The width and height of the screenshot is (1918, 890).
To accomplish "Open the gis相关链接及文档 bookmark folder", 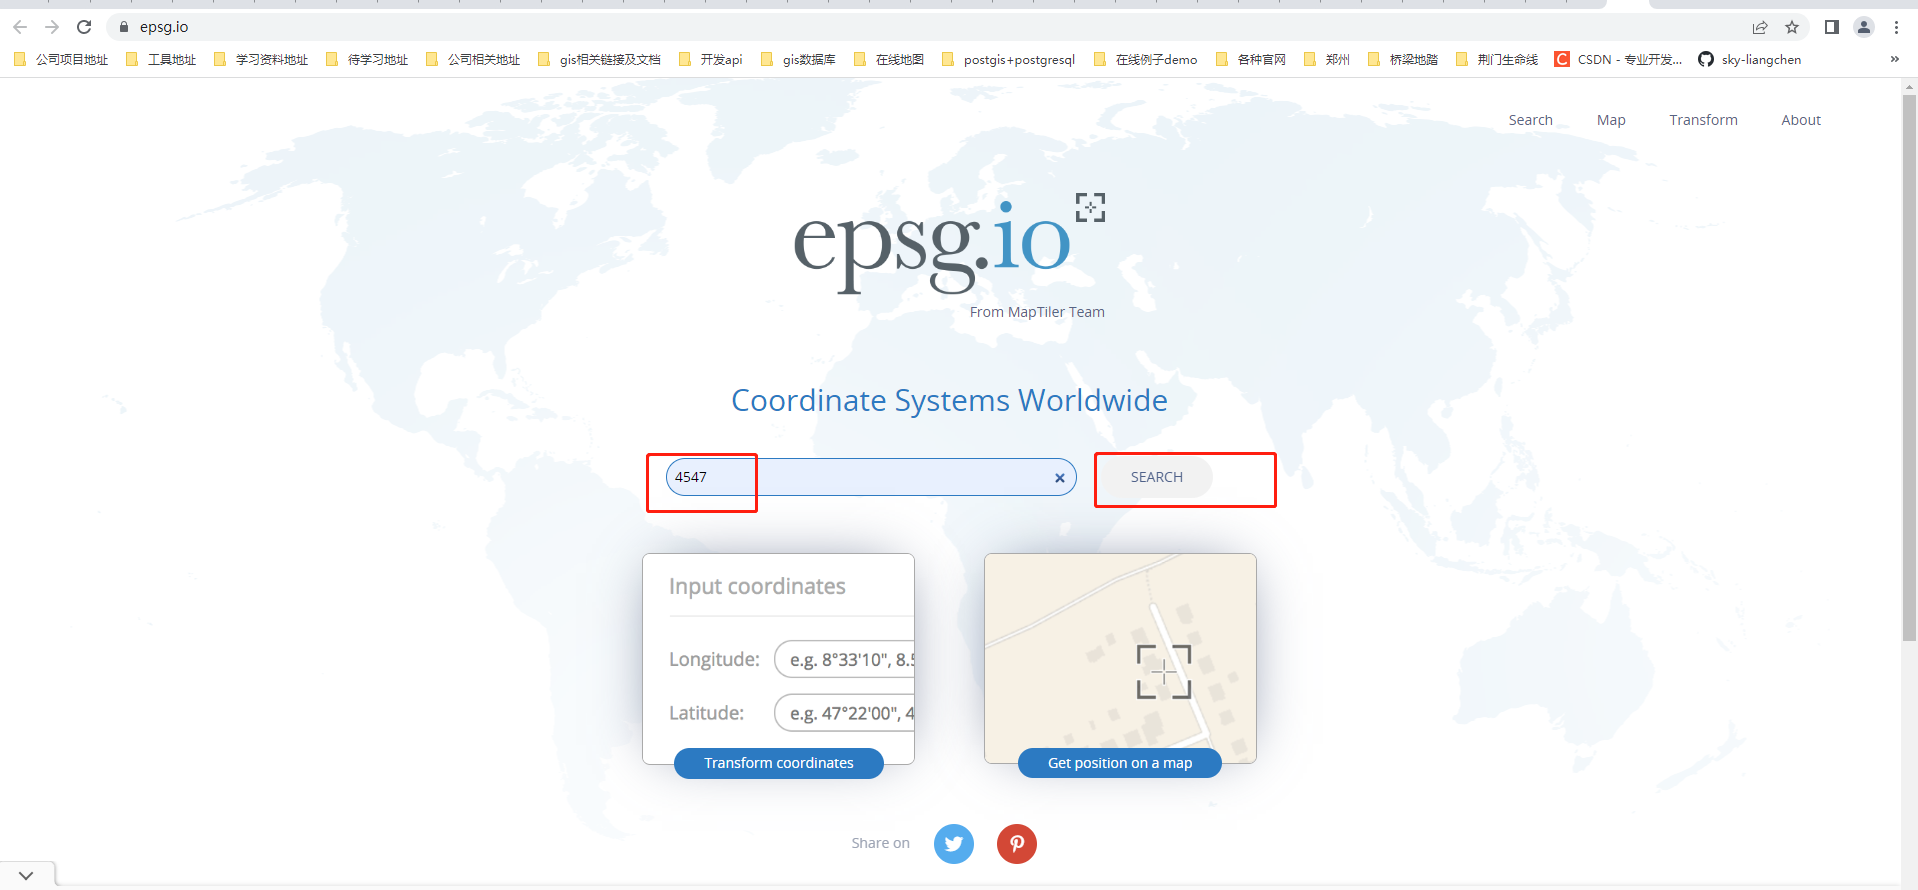I will (599, 59).
